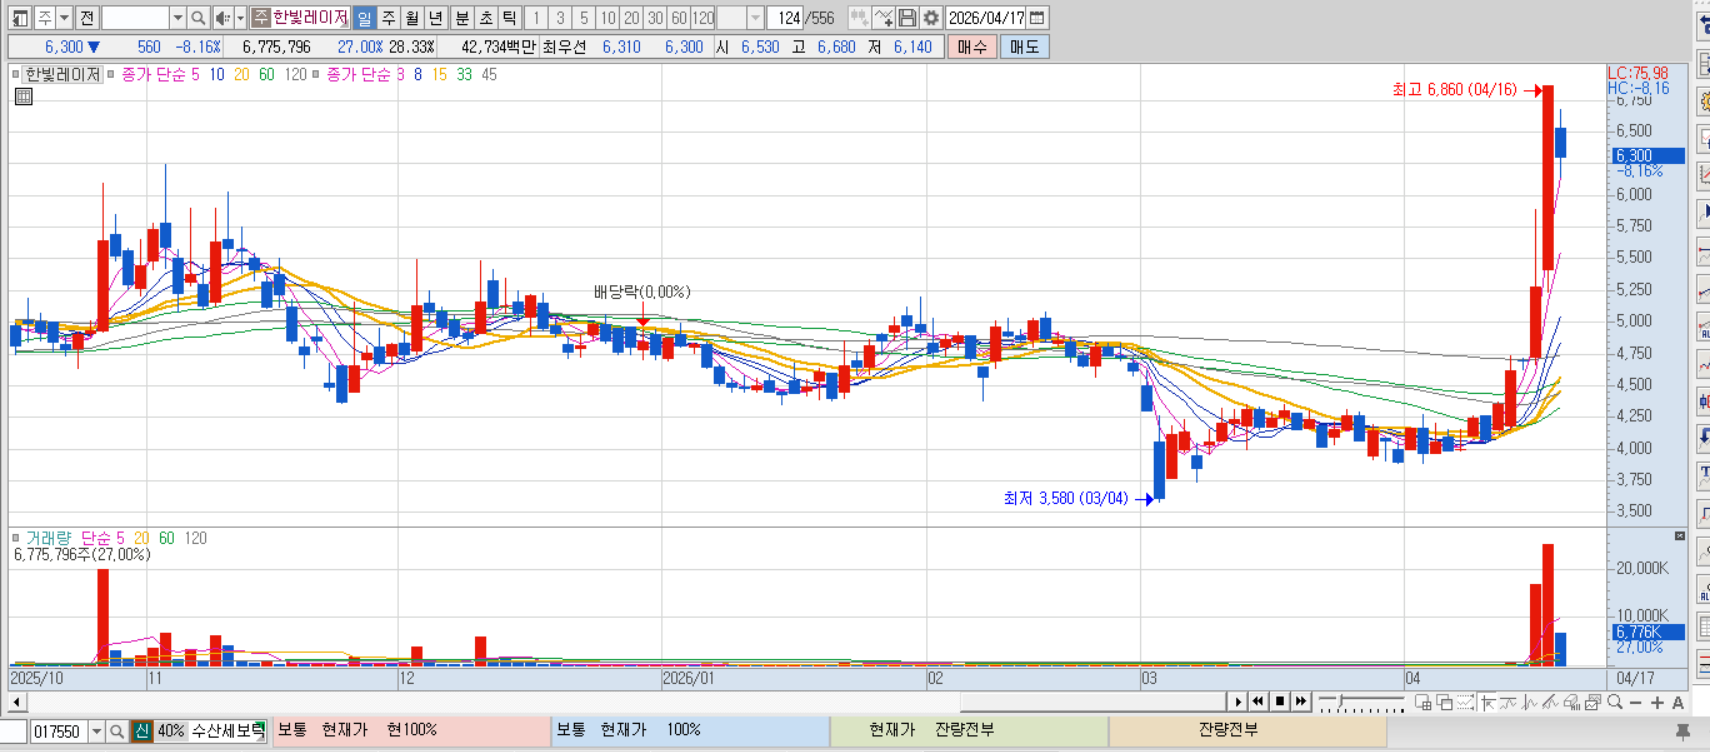Open the interval value dropdown arrow
Image resolution: width=1710 pixels, height=752 pixels.
pos(755,18)
